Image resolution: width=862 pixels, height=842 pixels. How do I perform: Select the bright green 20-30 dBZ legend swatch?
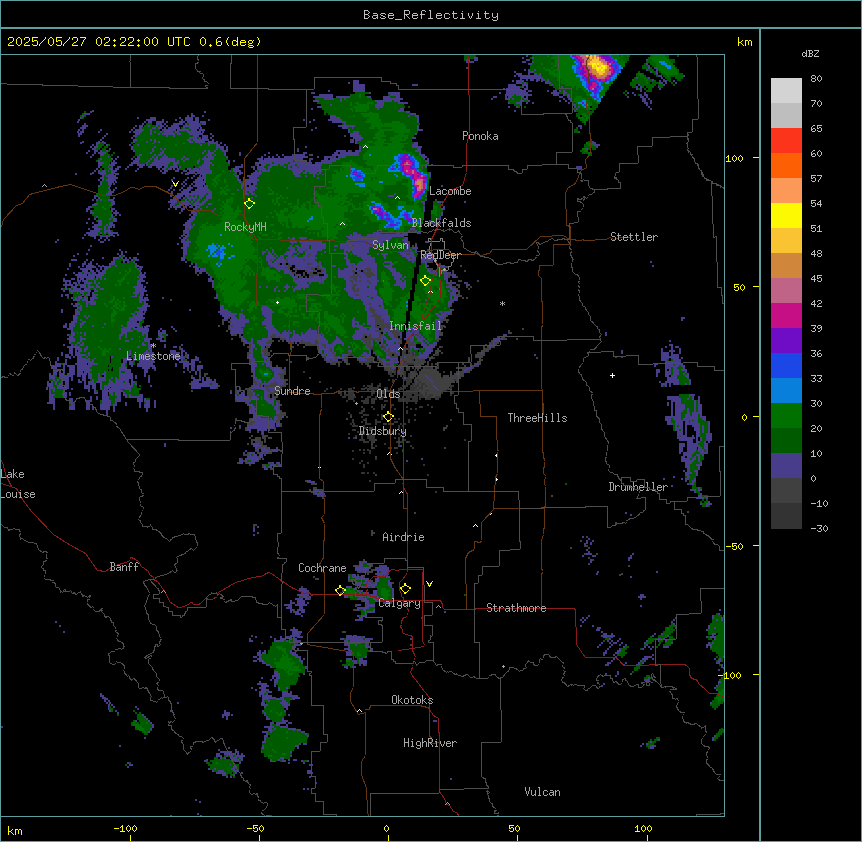786,416
